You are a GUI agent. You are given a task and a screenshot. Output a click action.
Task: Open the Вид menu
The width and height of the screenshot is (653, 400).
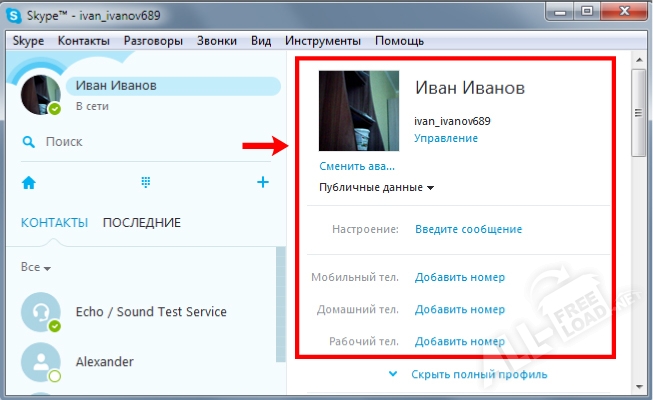[x=261, y=41]
